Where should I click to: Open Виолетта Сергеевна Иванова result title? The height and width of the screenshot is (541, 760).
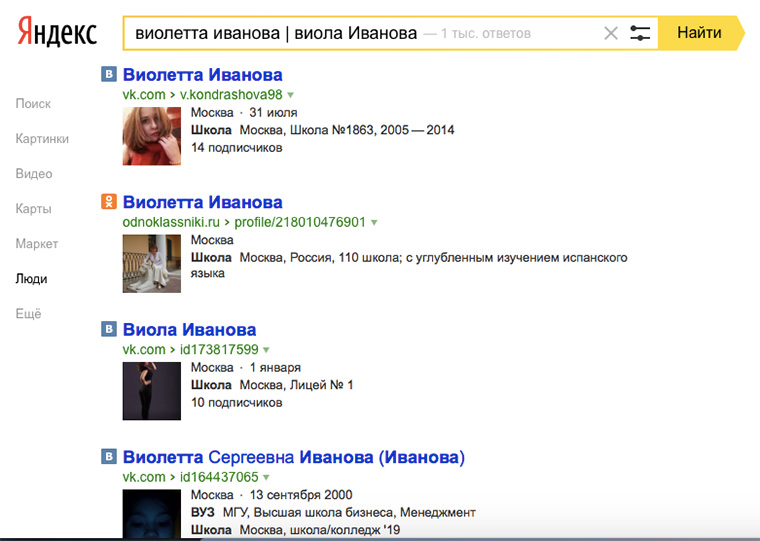click(x=293, y=458)
